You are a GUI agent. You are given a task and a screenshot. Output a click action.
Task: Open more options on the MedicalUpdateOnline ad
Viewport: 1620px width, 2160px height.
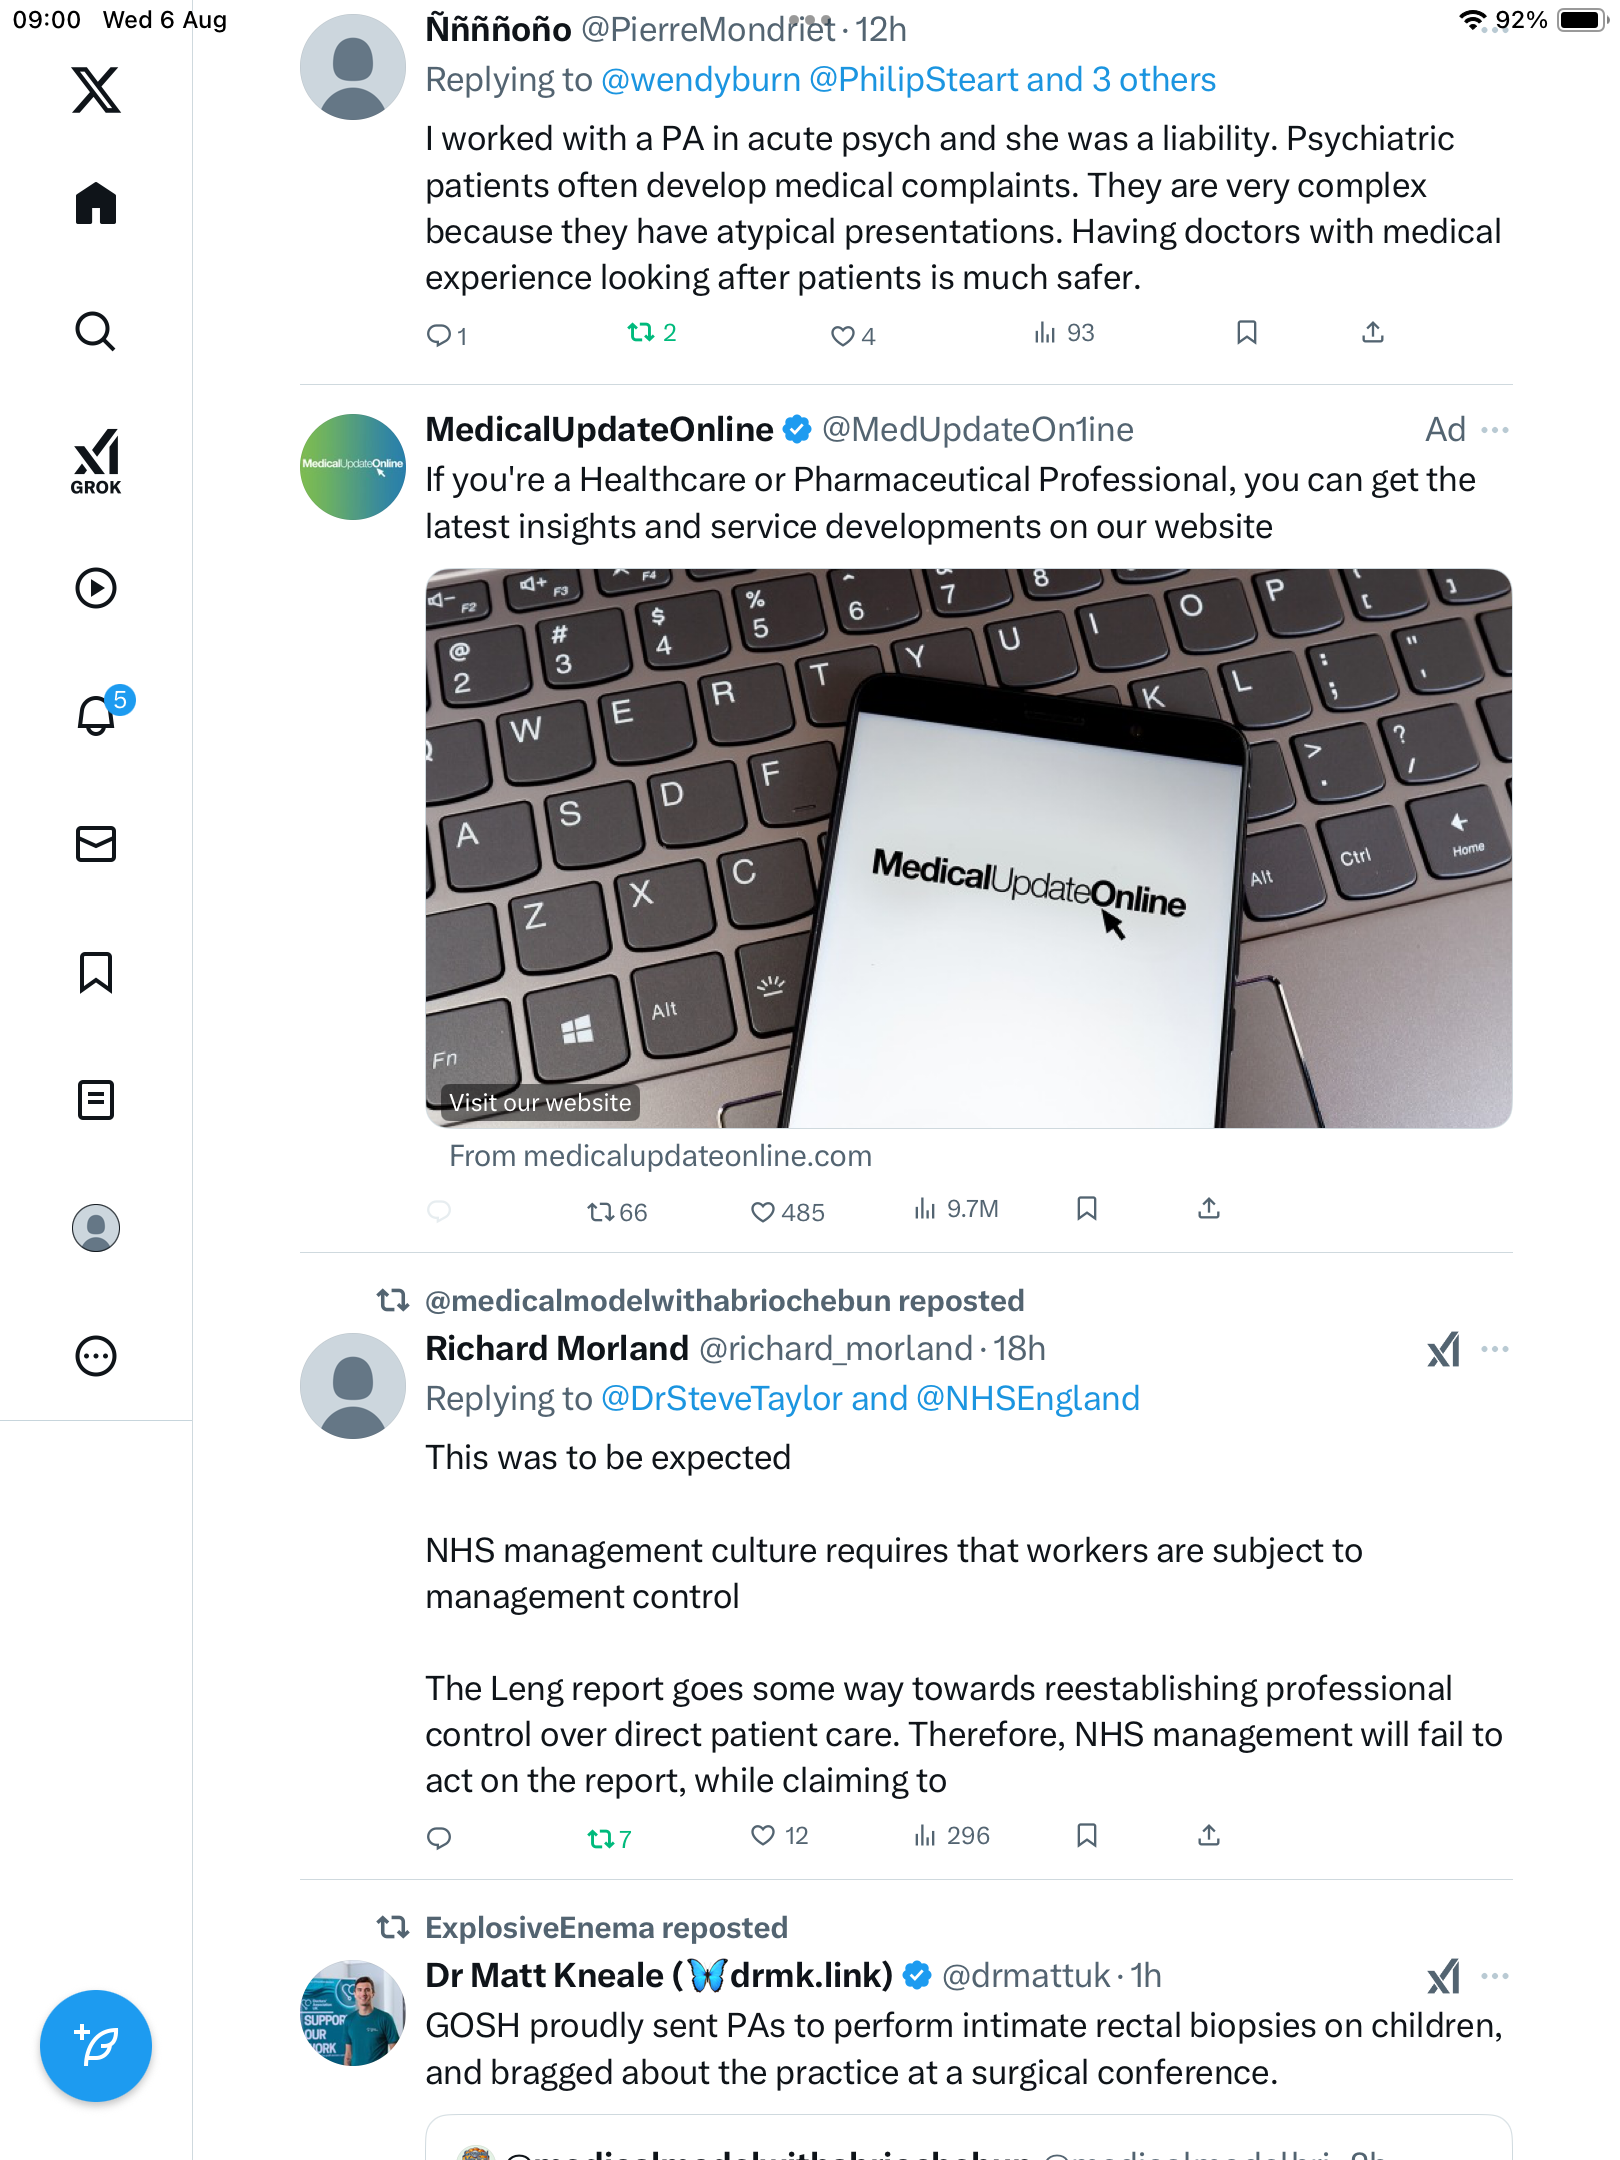point(1495,430)
